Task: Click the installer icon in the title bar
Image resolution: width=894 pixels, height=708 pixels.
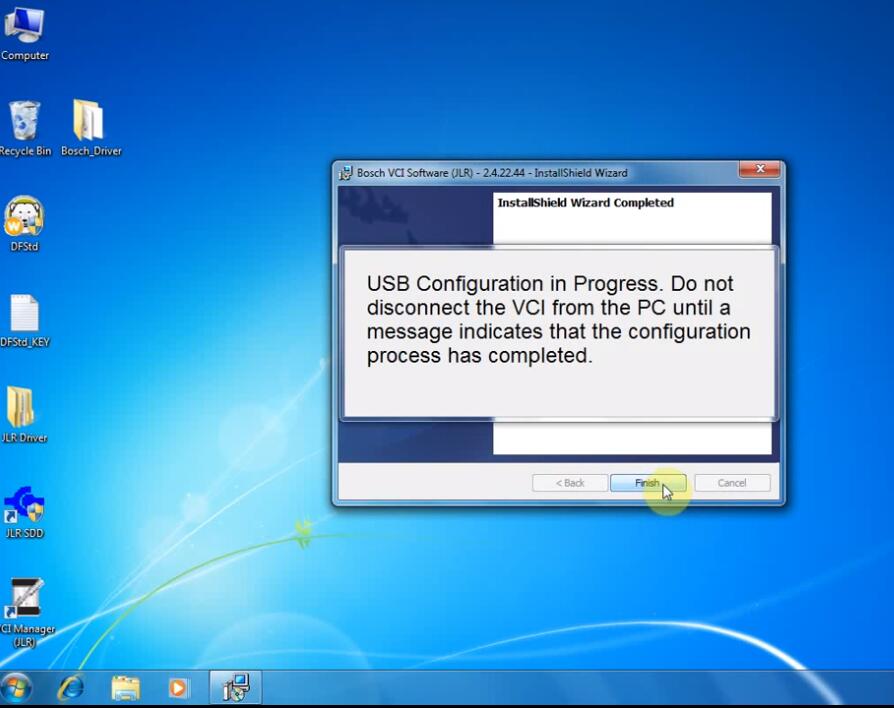Action: [x=346, y=173]
